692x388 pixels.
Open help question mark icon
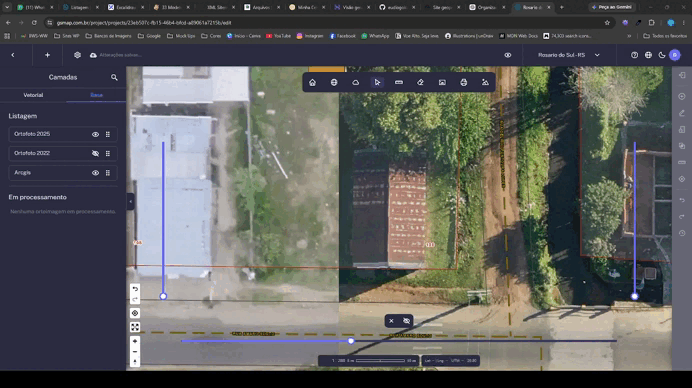pyautogui.click(x=635, y=55)
